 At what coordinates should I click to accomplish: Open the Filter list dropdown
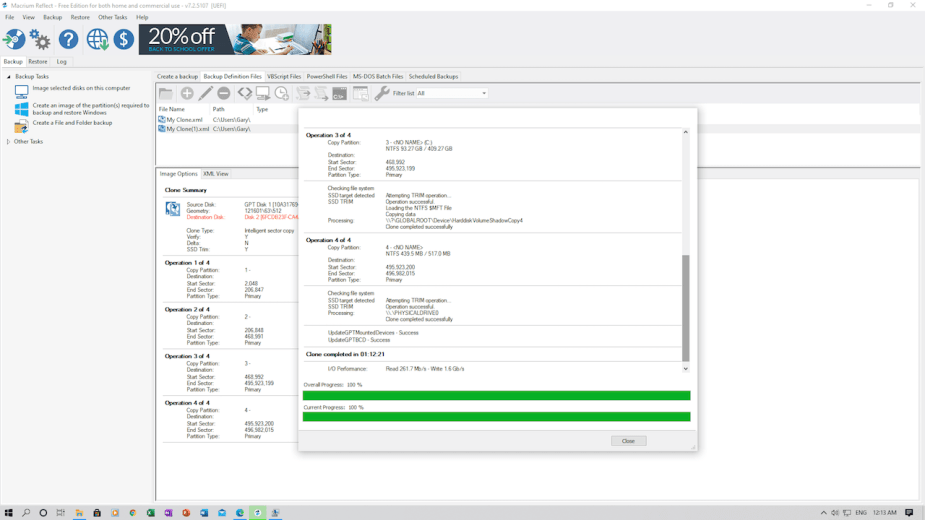click(x=452, y=93)
